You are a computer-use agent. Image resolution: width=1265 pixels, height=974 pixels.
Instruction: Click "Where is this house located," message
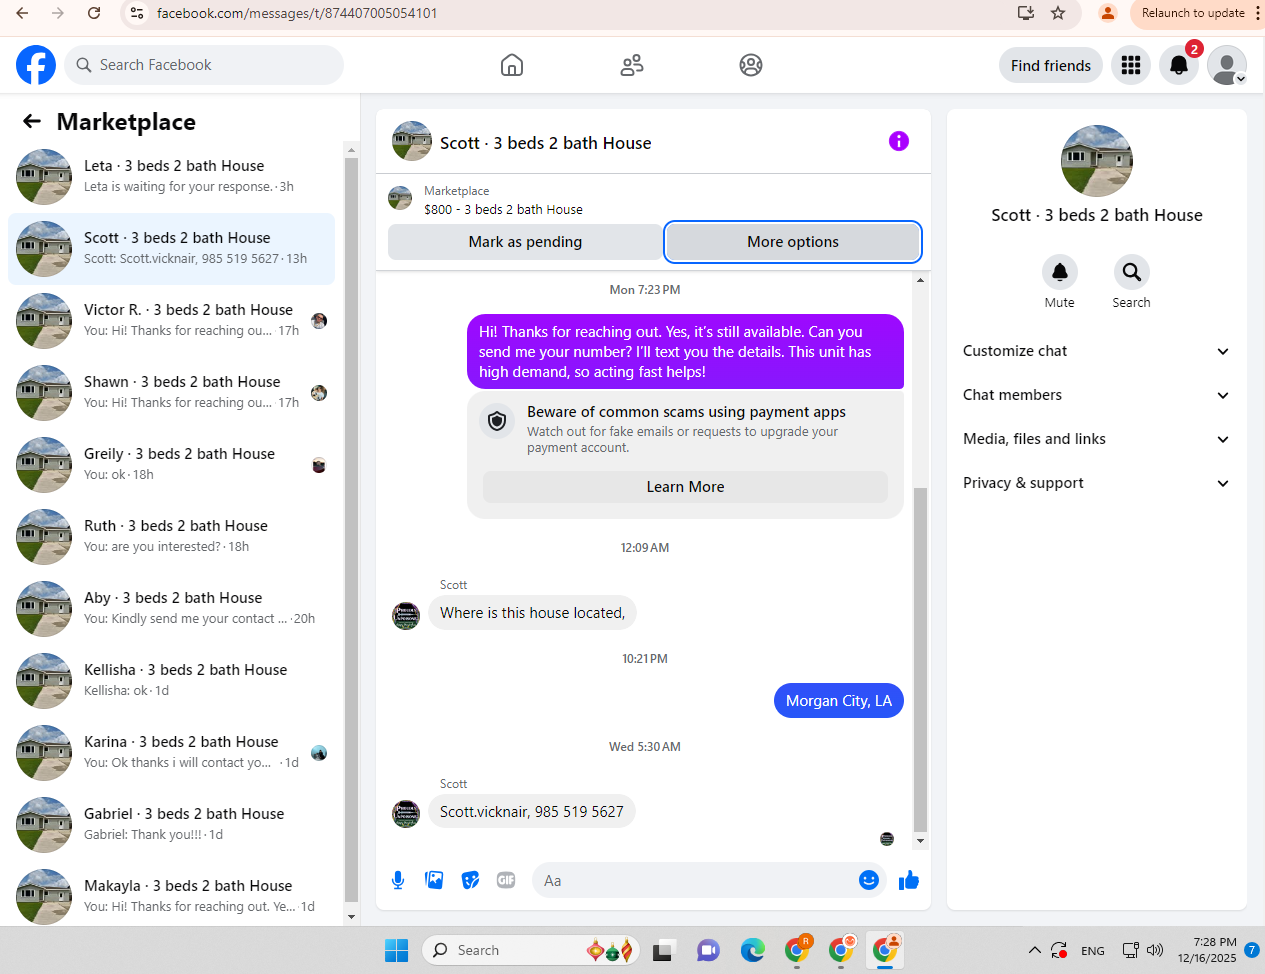(x=532, y=613)
